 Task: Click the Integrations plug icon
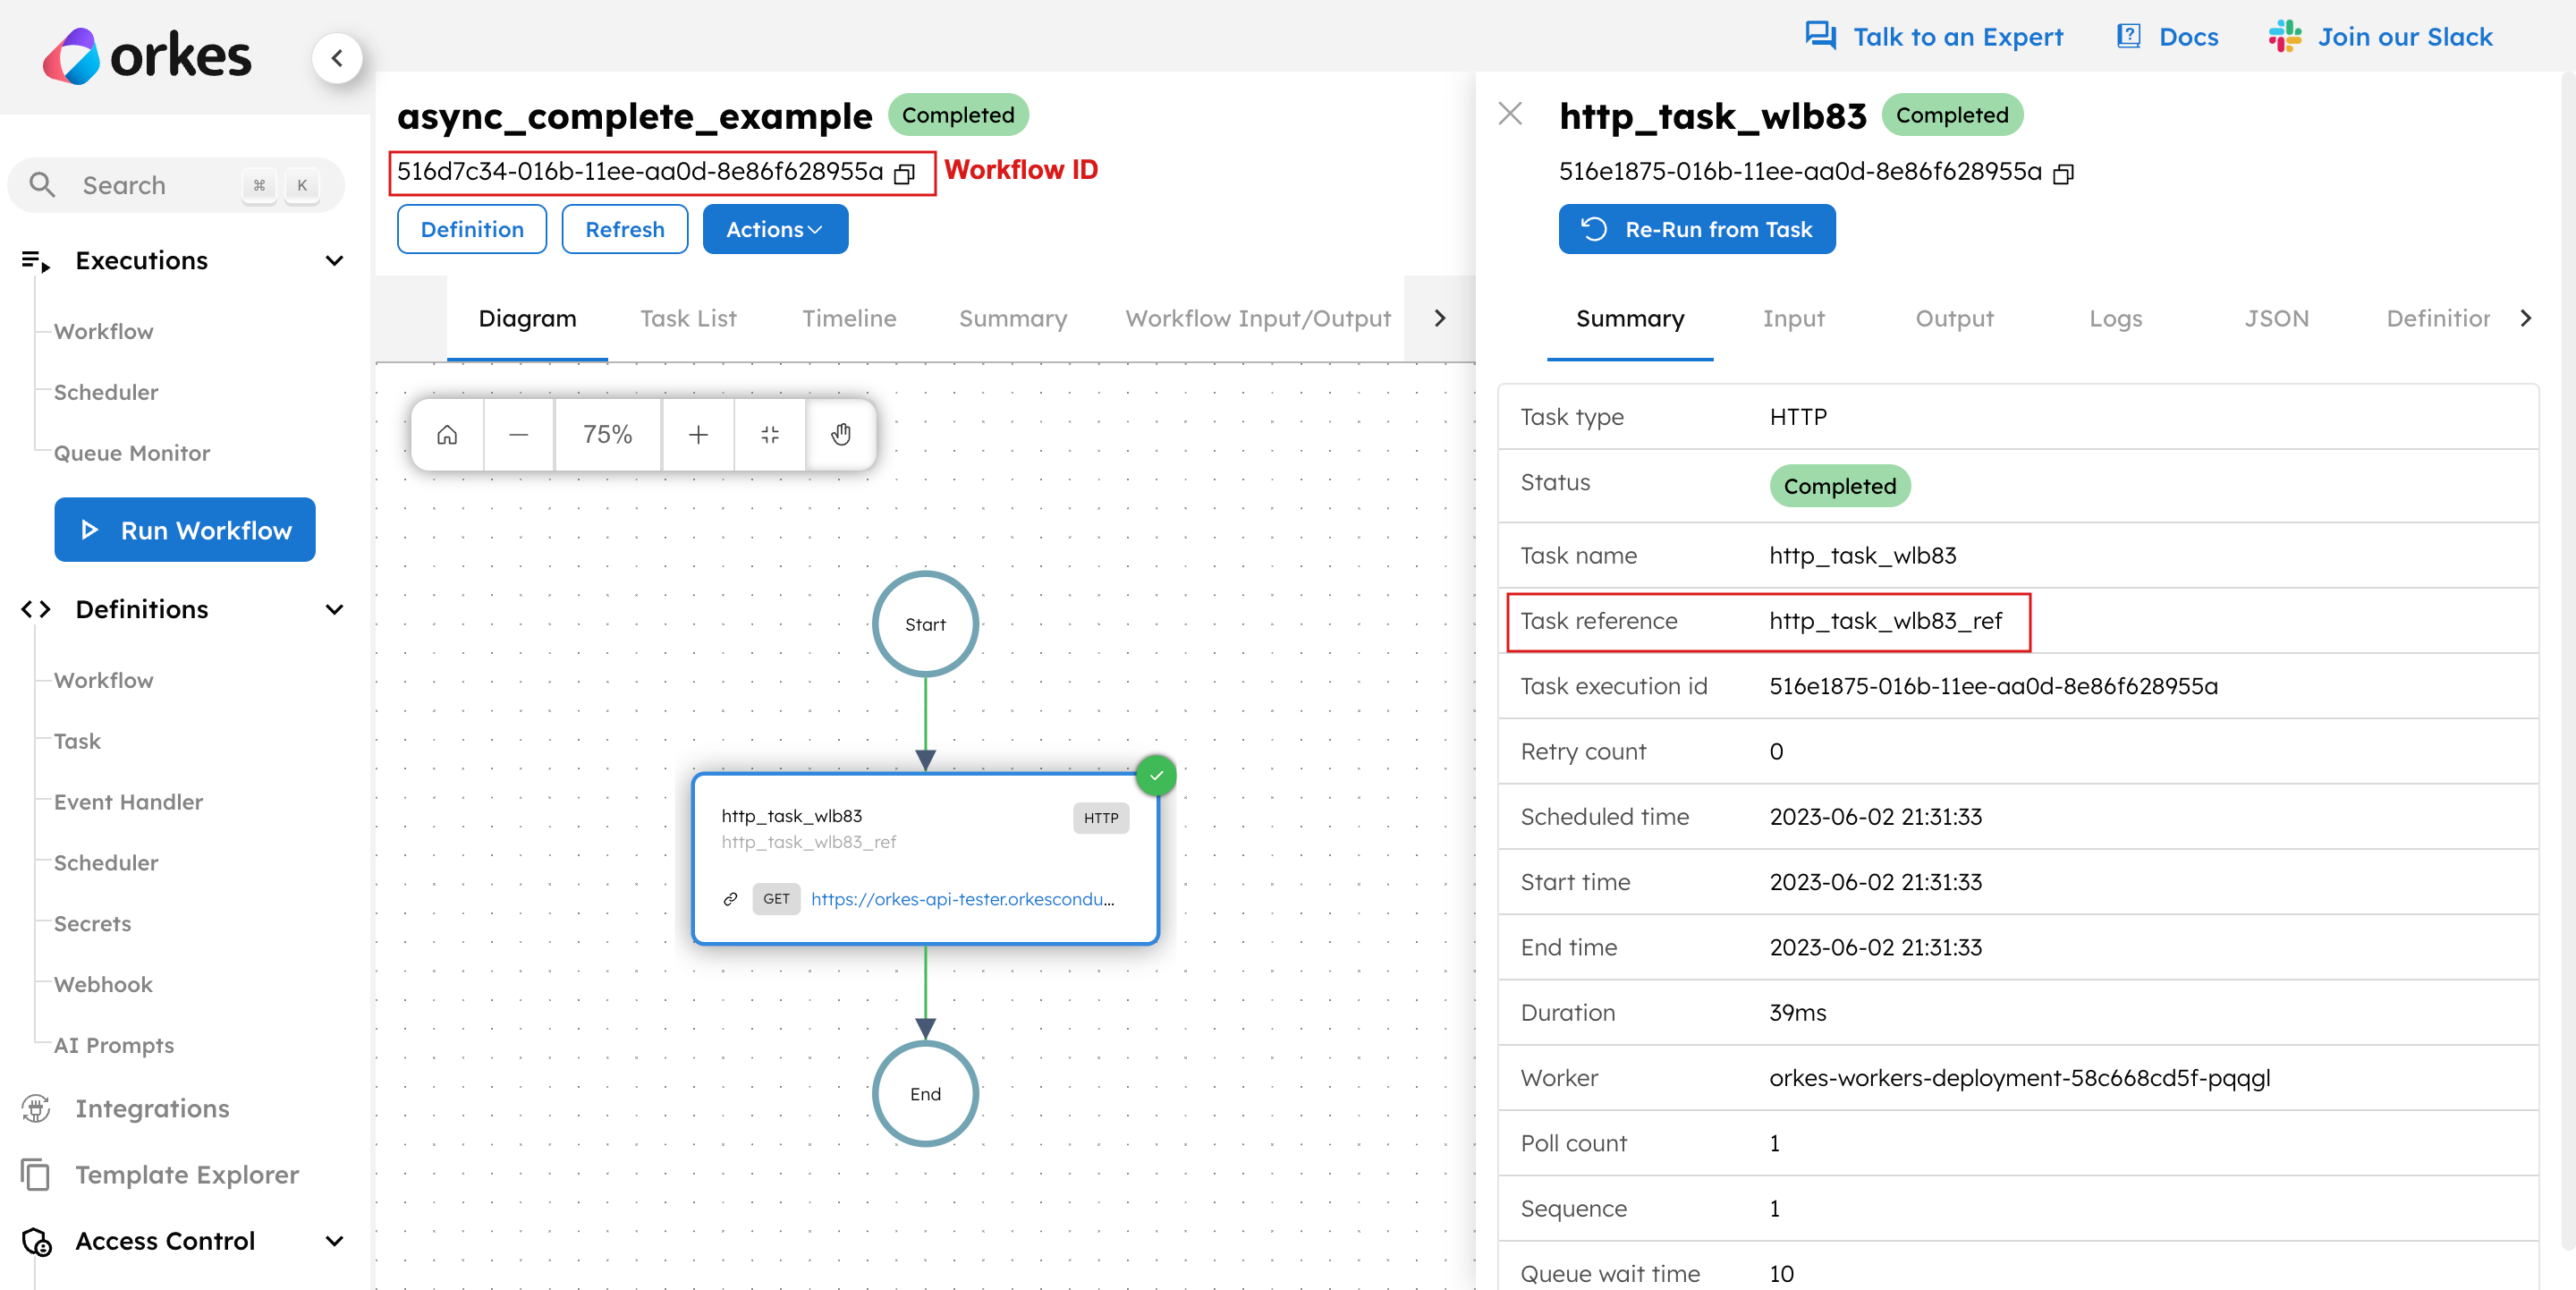[x=36, y=1108]
